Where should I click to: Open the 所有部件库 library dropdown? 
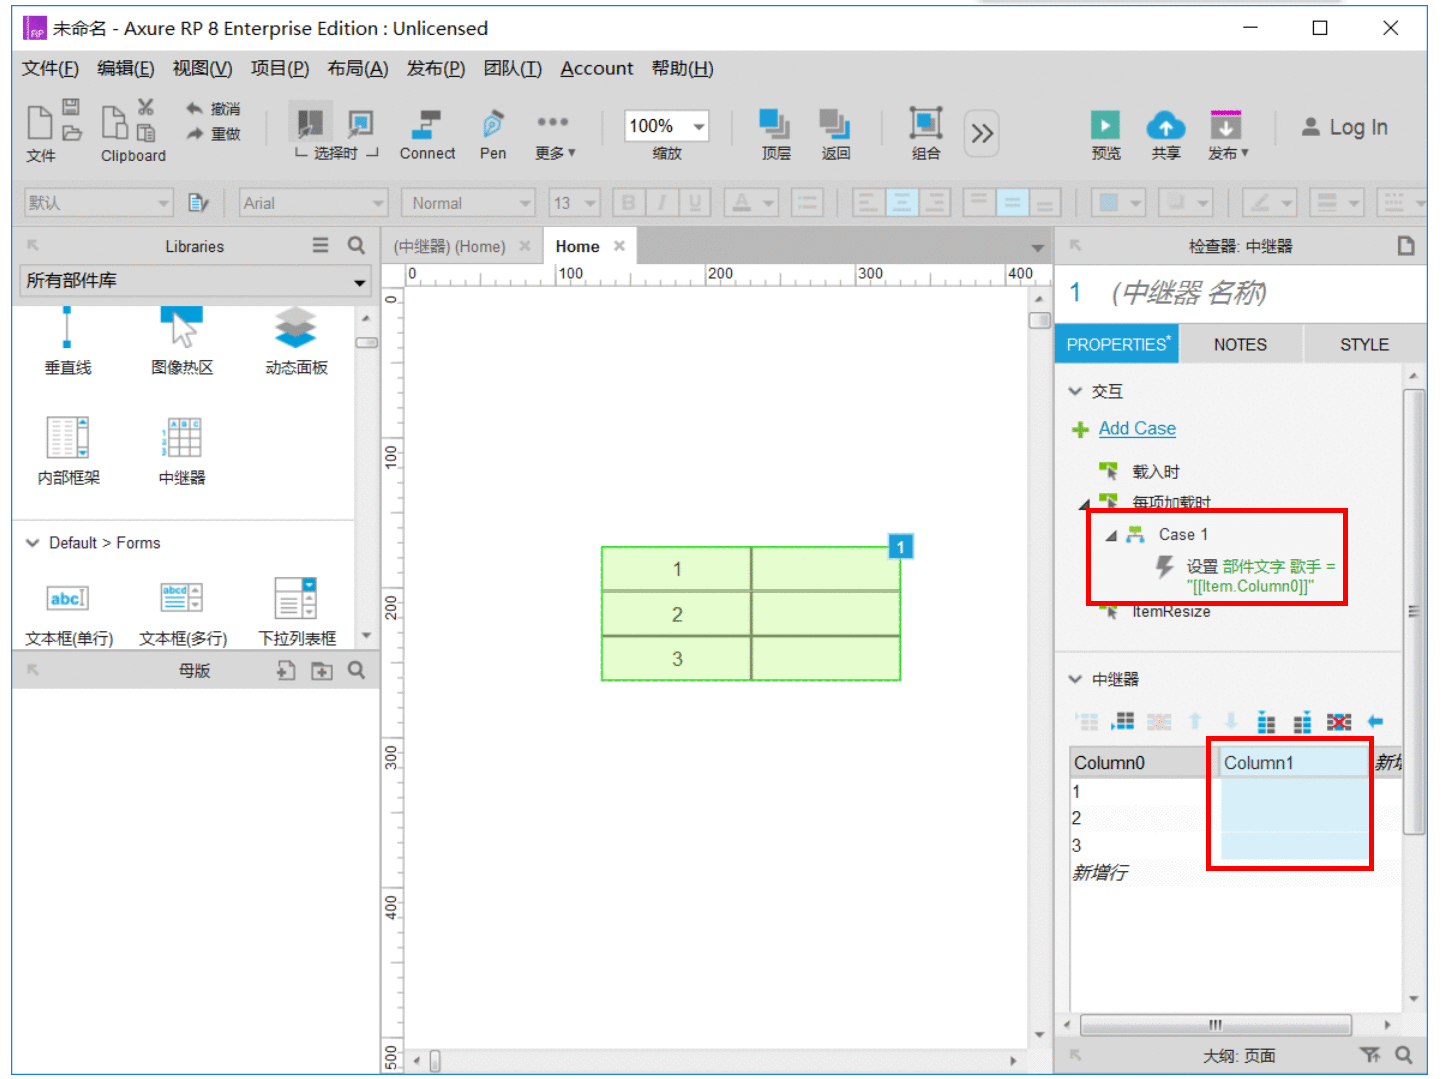pyautogui.click(x=196, y=281)
